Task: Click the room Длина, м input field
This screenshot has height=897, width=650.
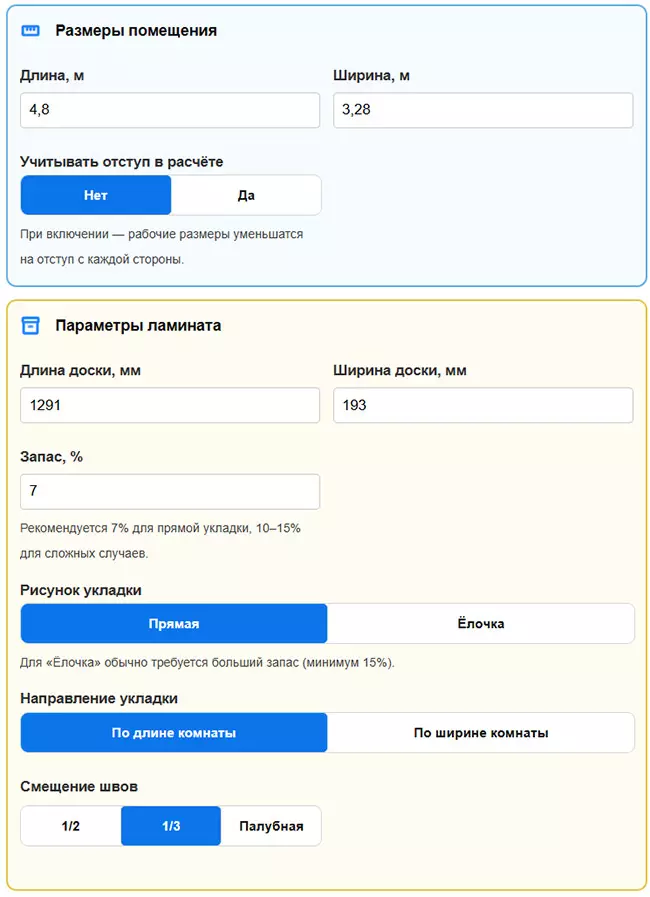Action: coord(170,110)
